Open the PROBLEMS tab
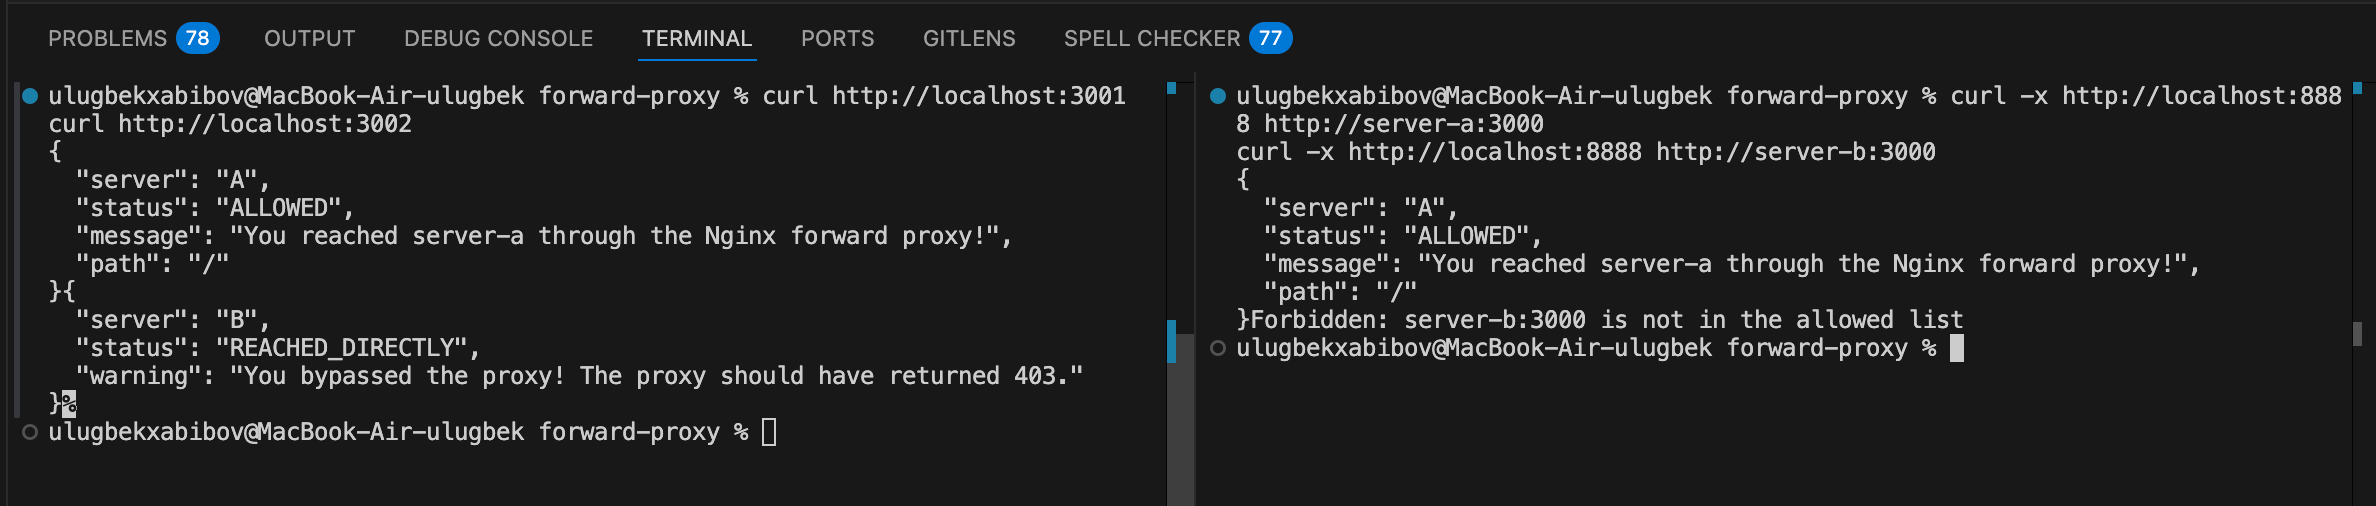Viewport: 2376px width, 506px height. (107, 38)
